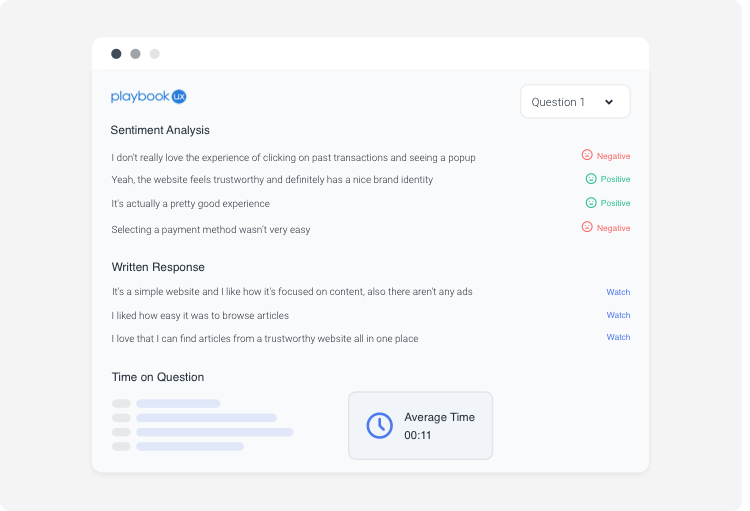Click the dark window control dot
The width and height of the screenshot is (750, 511).
click(x=116, y=54)
